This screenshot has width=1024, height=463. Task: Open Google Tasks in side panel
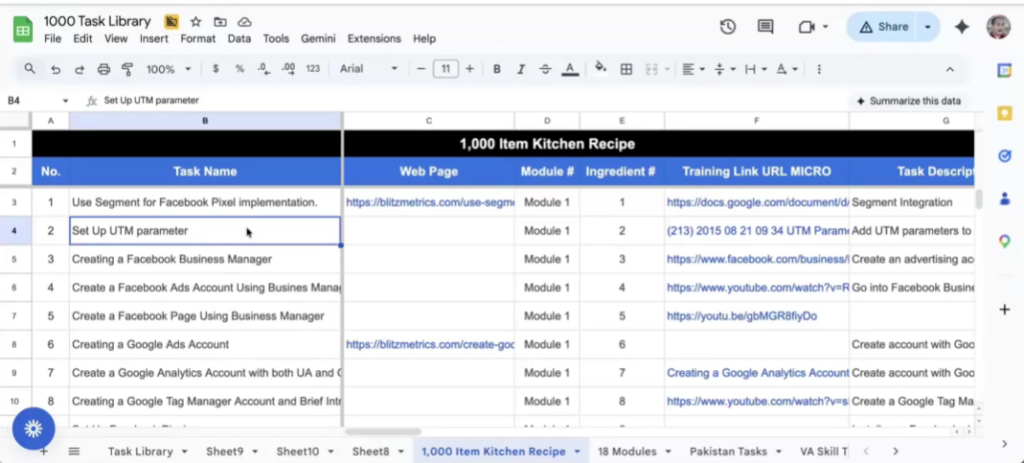(1004, 155)
